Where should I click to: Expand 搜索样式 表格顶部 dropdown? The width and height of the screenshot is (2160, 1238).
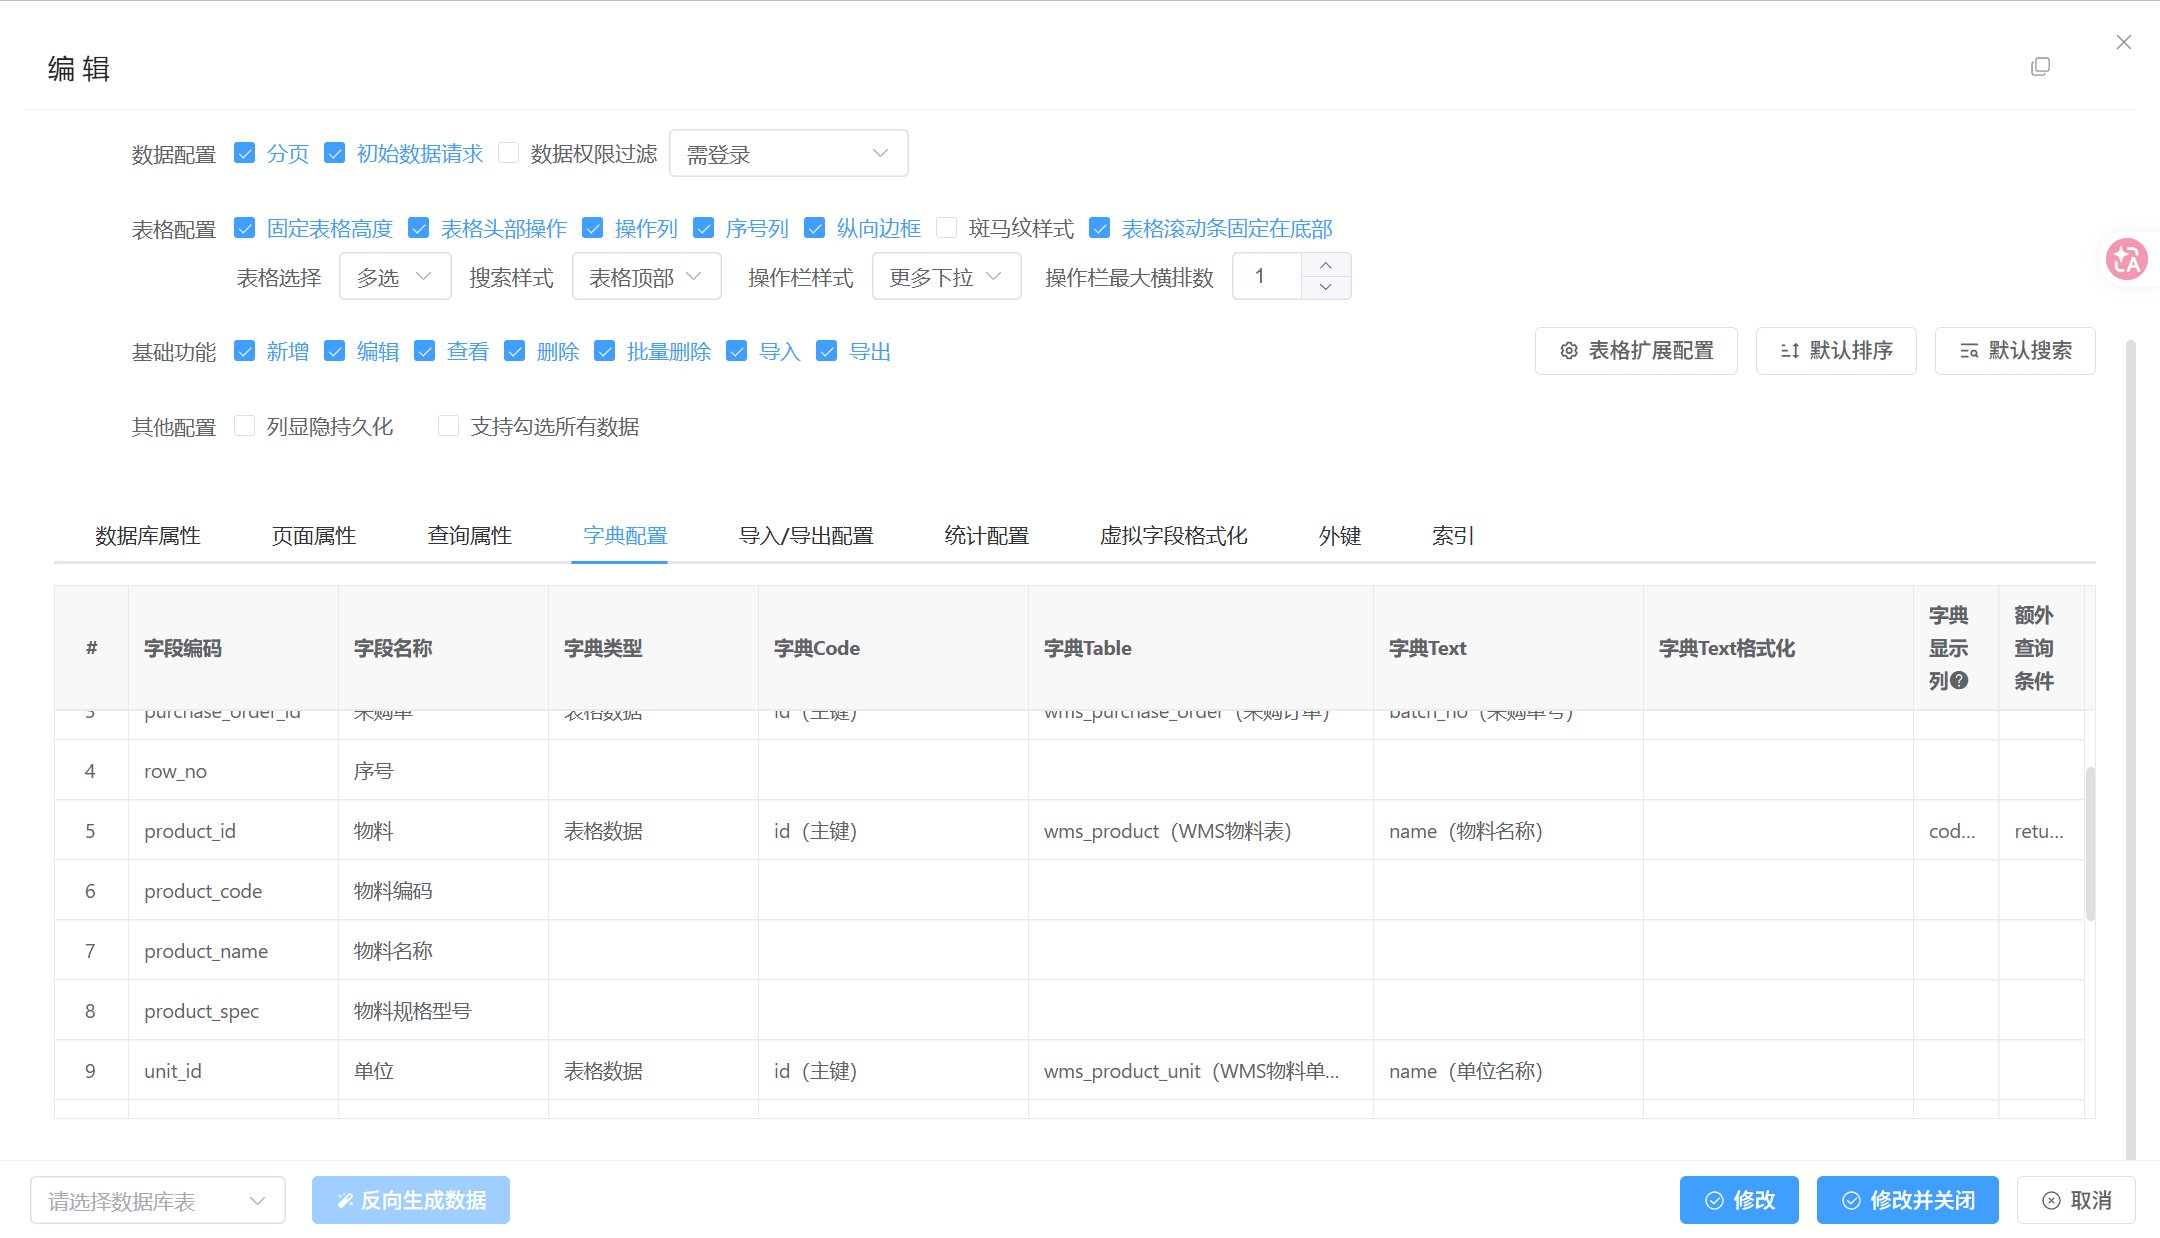[x=646, y=277]
